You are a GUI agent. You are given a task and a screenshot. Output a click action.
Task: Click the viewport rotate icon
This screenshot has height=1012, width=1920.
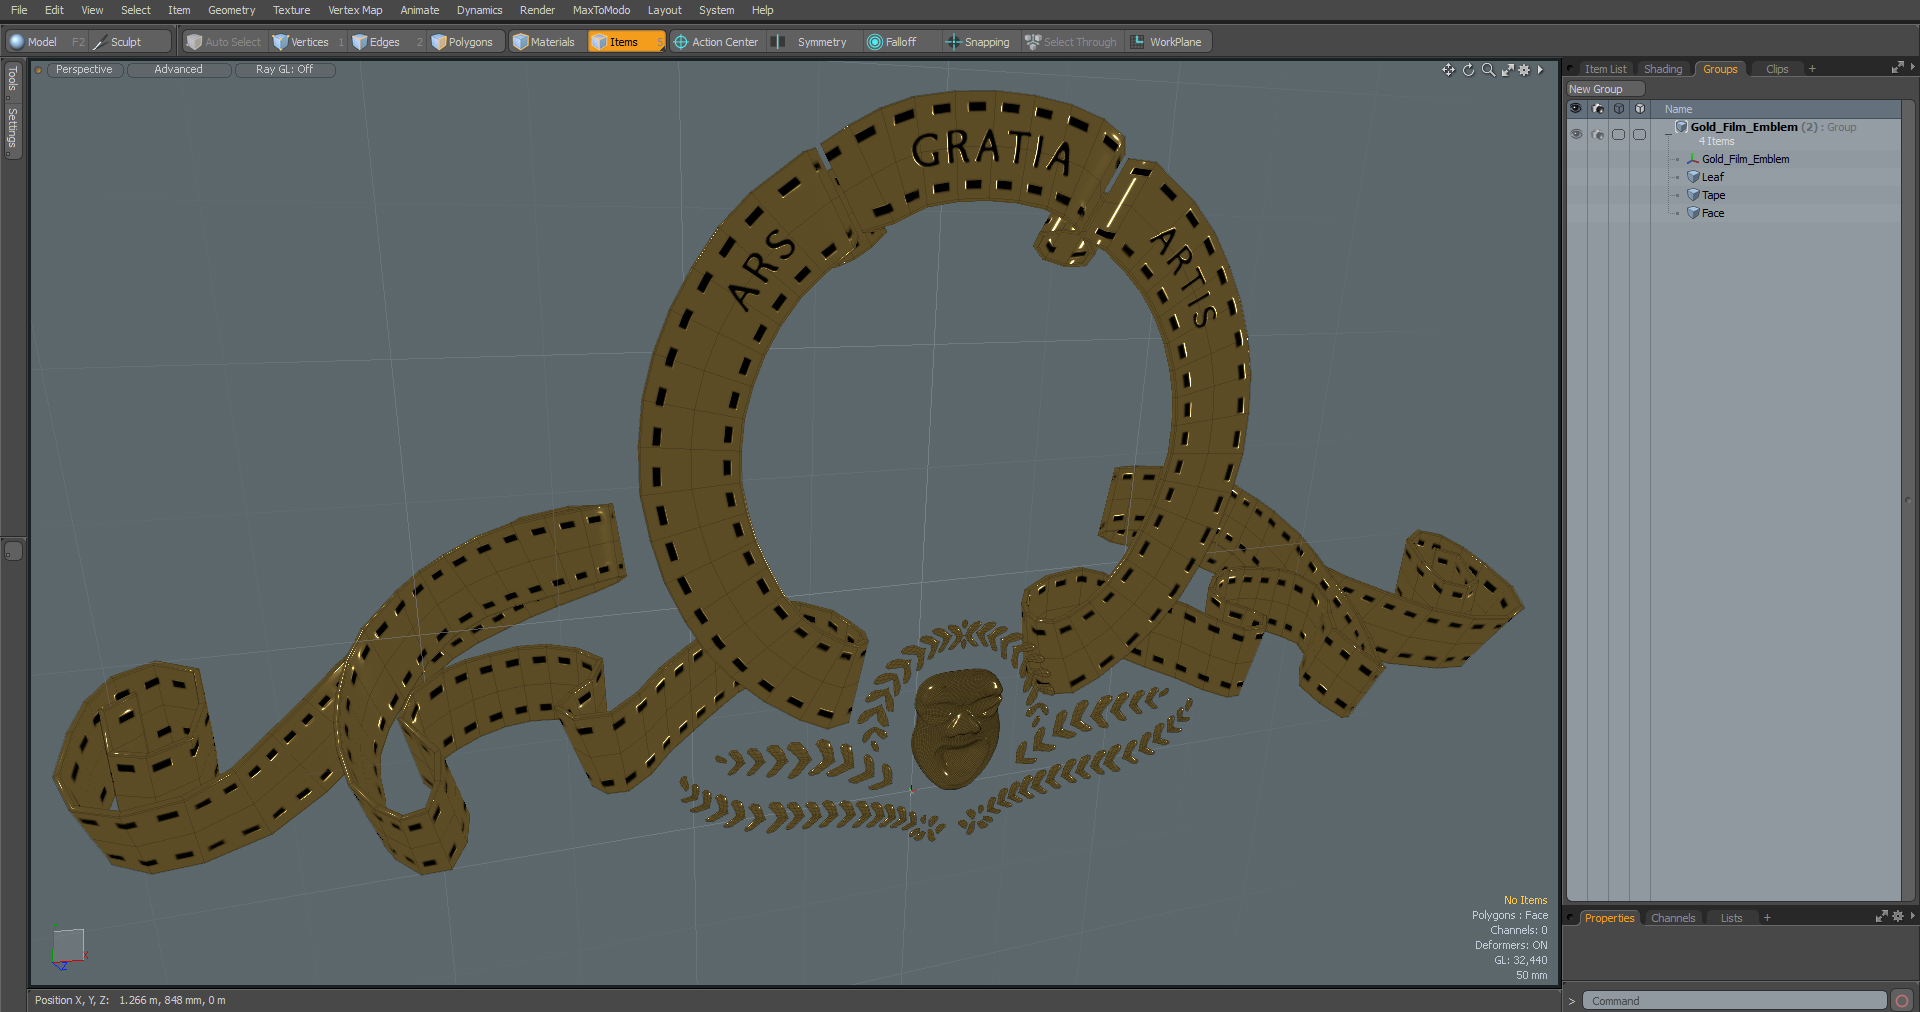pyautogui.click(x=1468, y=70)
